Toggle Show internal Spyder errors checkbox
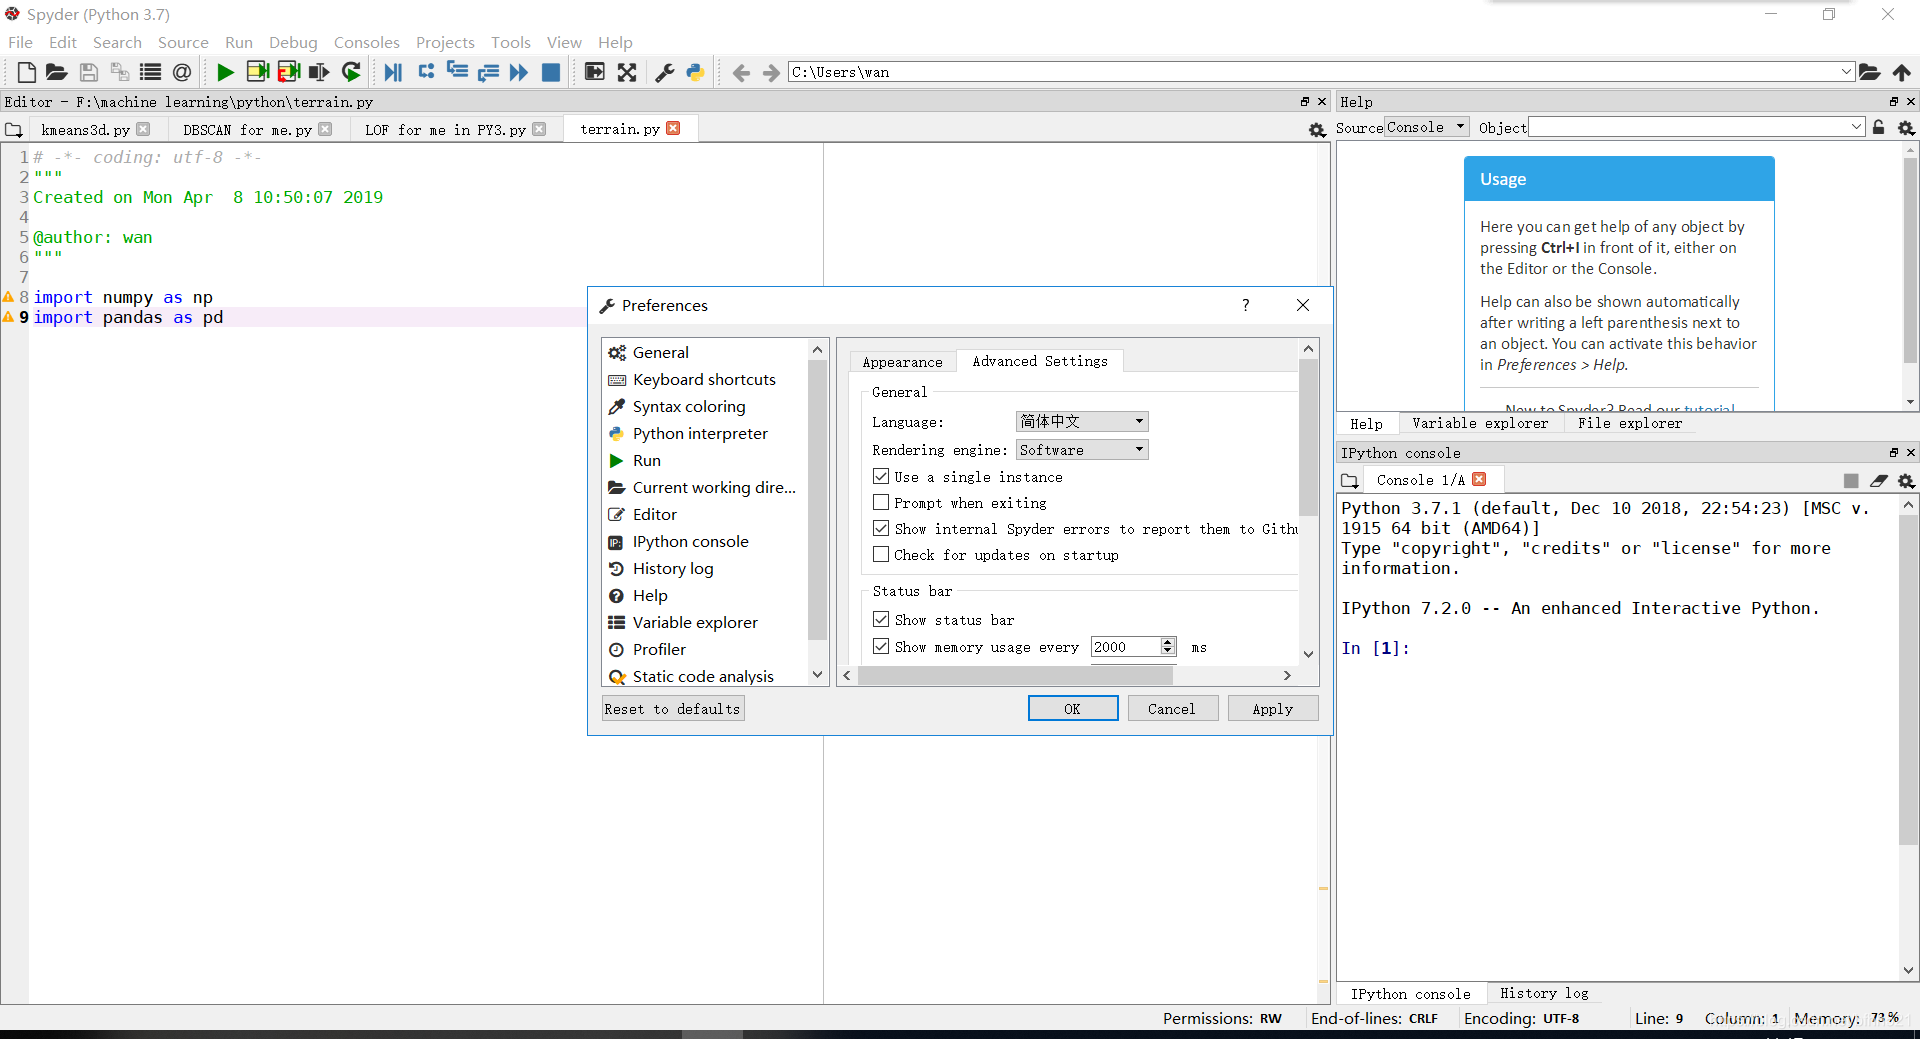Screen dimensions: 1920x1039 pyautogui.click(x=881, y=528)
